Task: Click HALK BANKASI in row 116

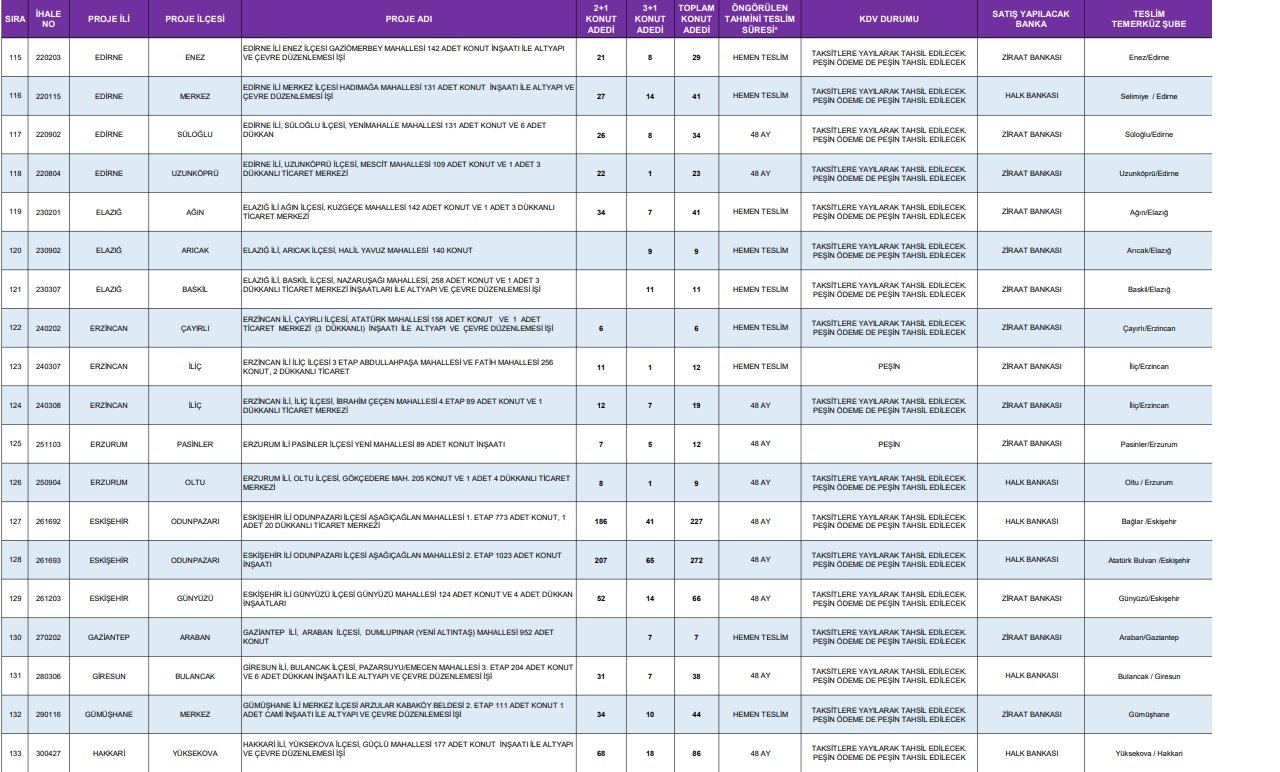Action: 1031,96
